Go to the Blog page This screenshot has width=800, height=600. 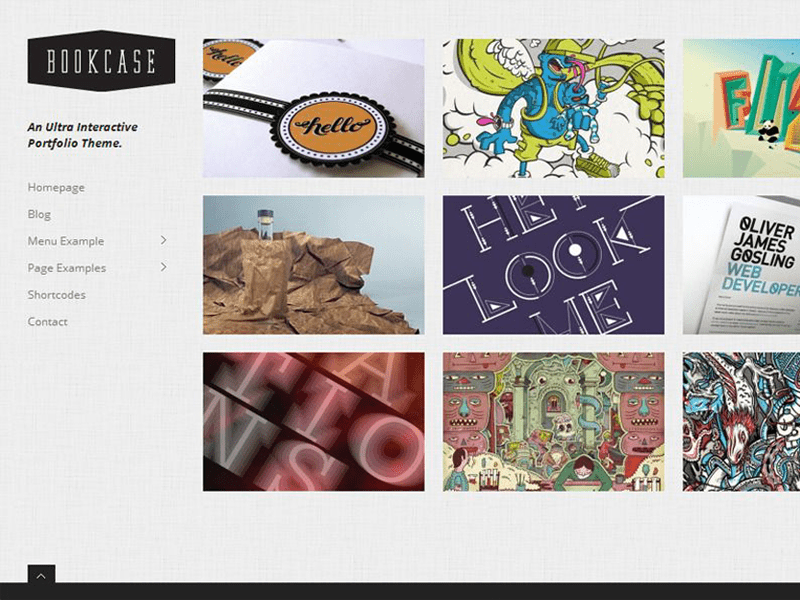(x=39, y=214)
